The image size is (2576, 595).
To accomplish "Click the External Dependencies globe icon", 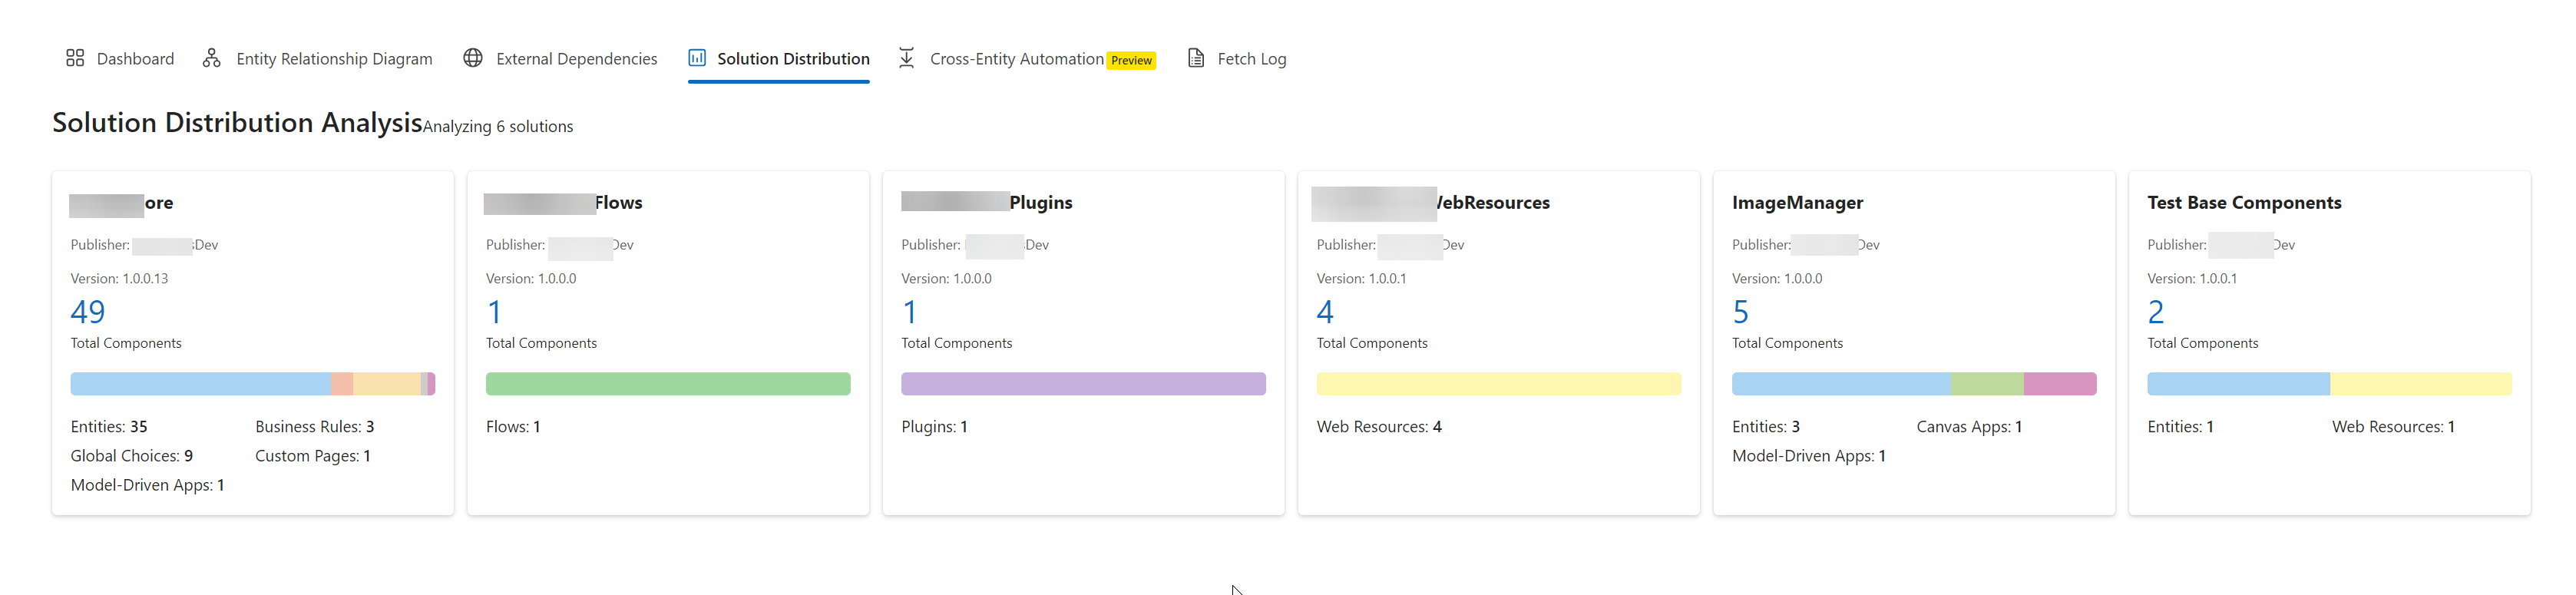I will click(473, 58).
